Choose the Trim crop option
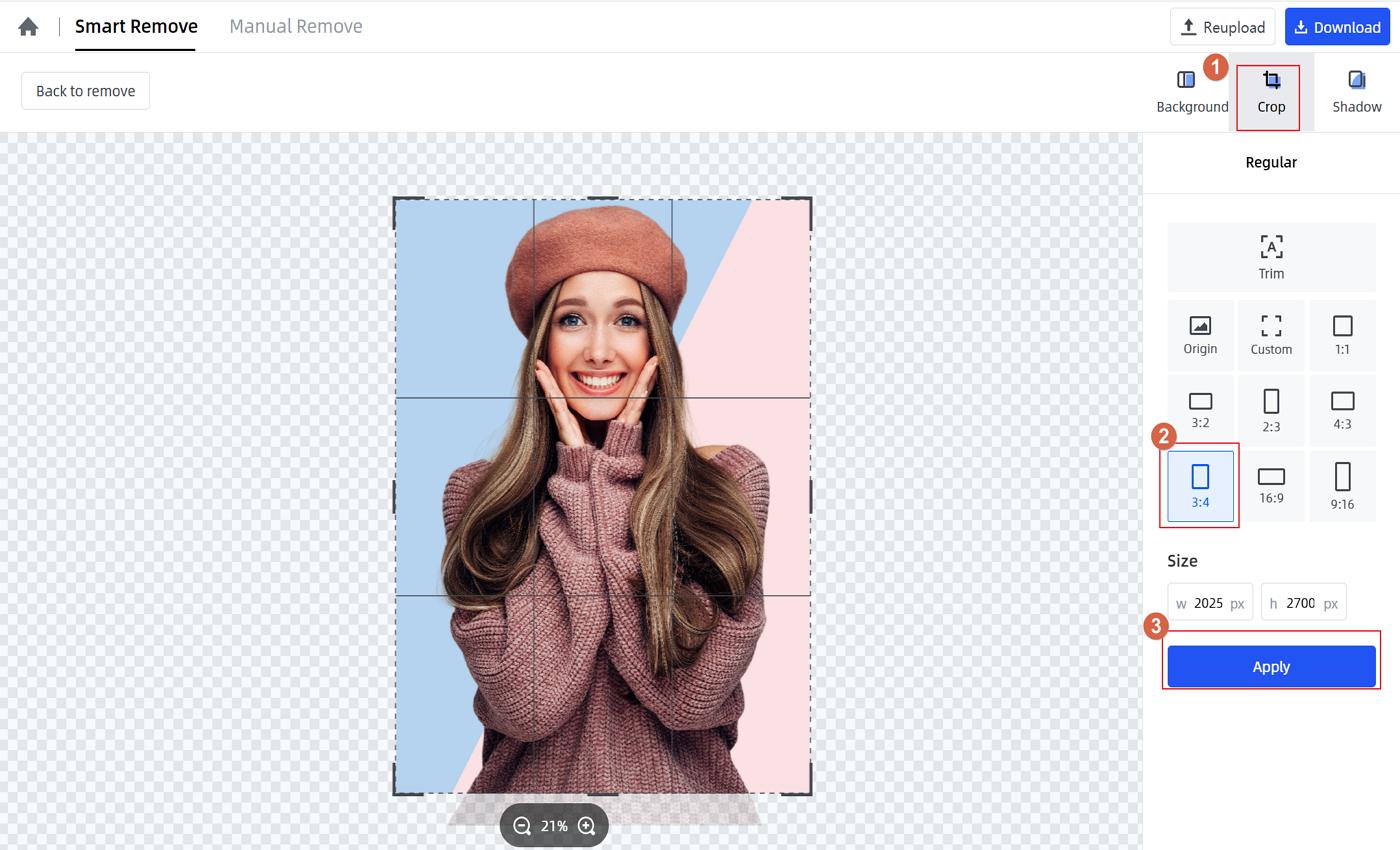The height and width of the screenshot is (850, 1400). [x=1271, y=257]
